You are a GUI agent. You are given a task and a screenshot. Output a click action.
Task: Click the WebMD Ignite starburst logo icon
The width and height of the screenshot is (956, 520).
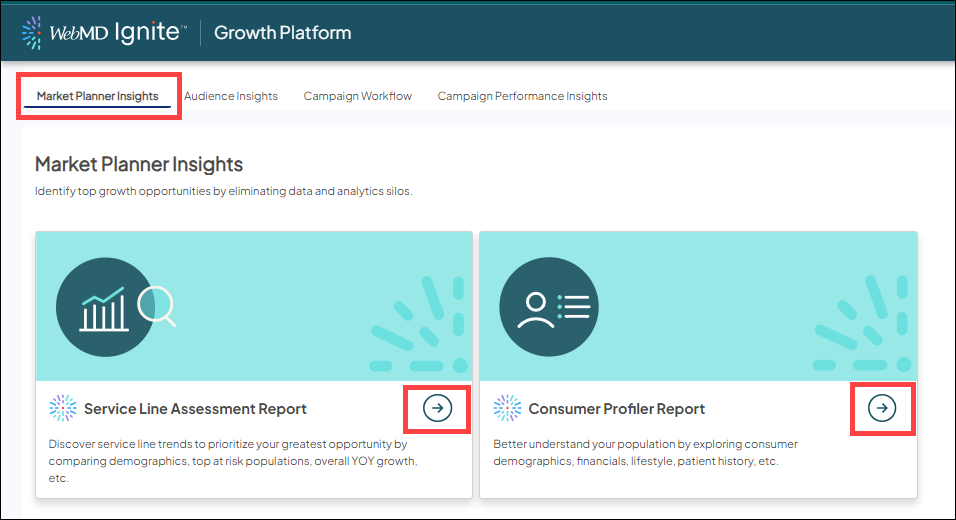(33, 32)
